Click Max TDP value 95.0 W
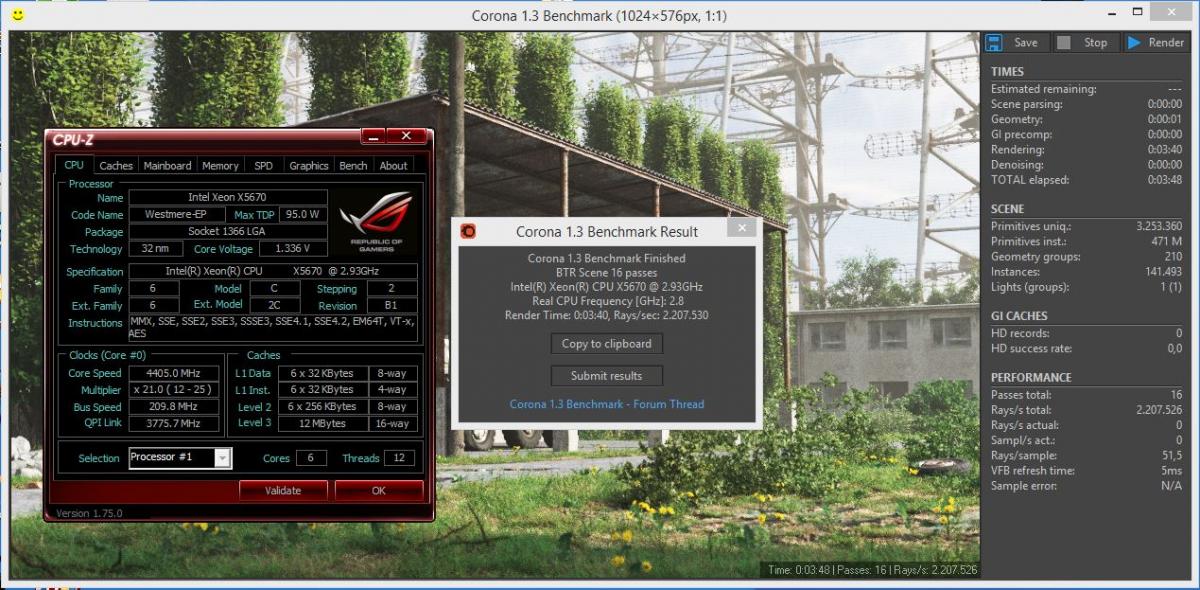 coord(303,214)
